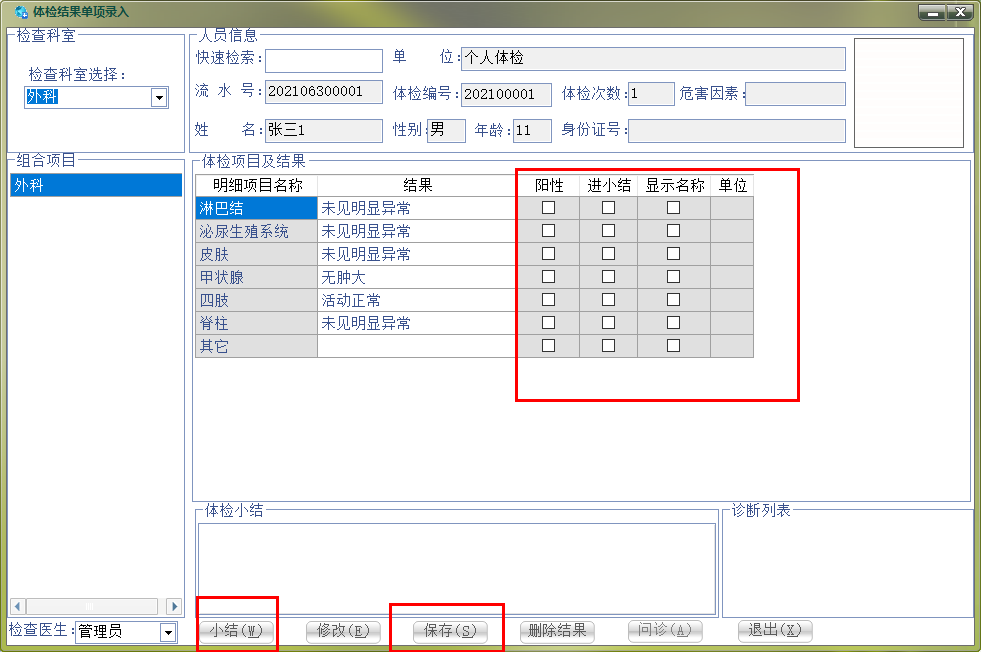Save results with 保存(S) button
The width and height of the screenshot is (981, 652).
(450, 631)
